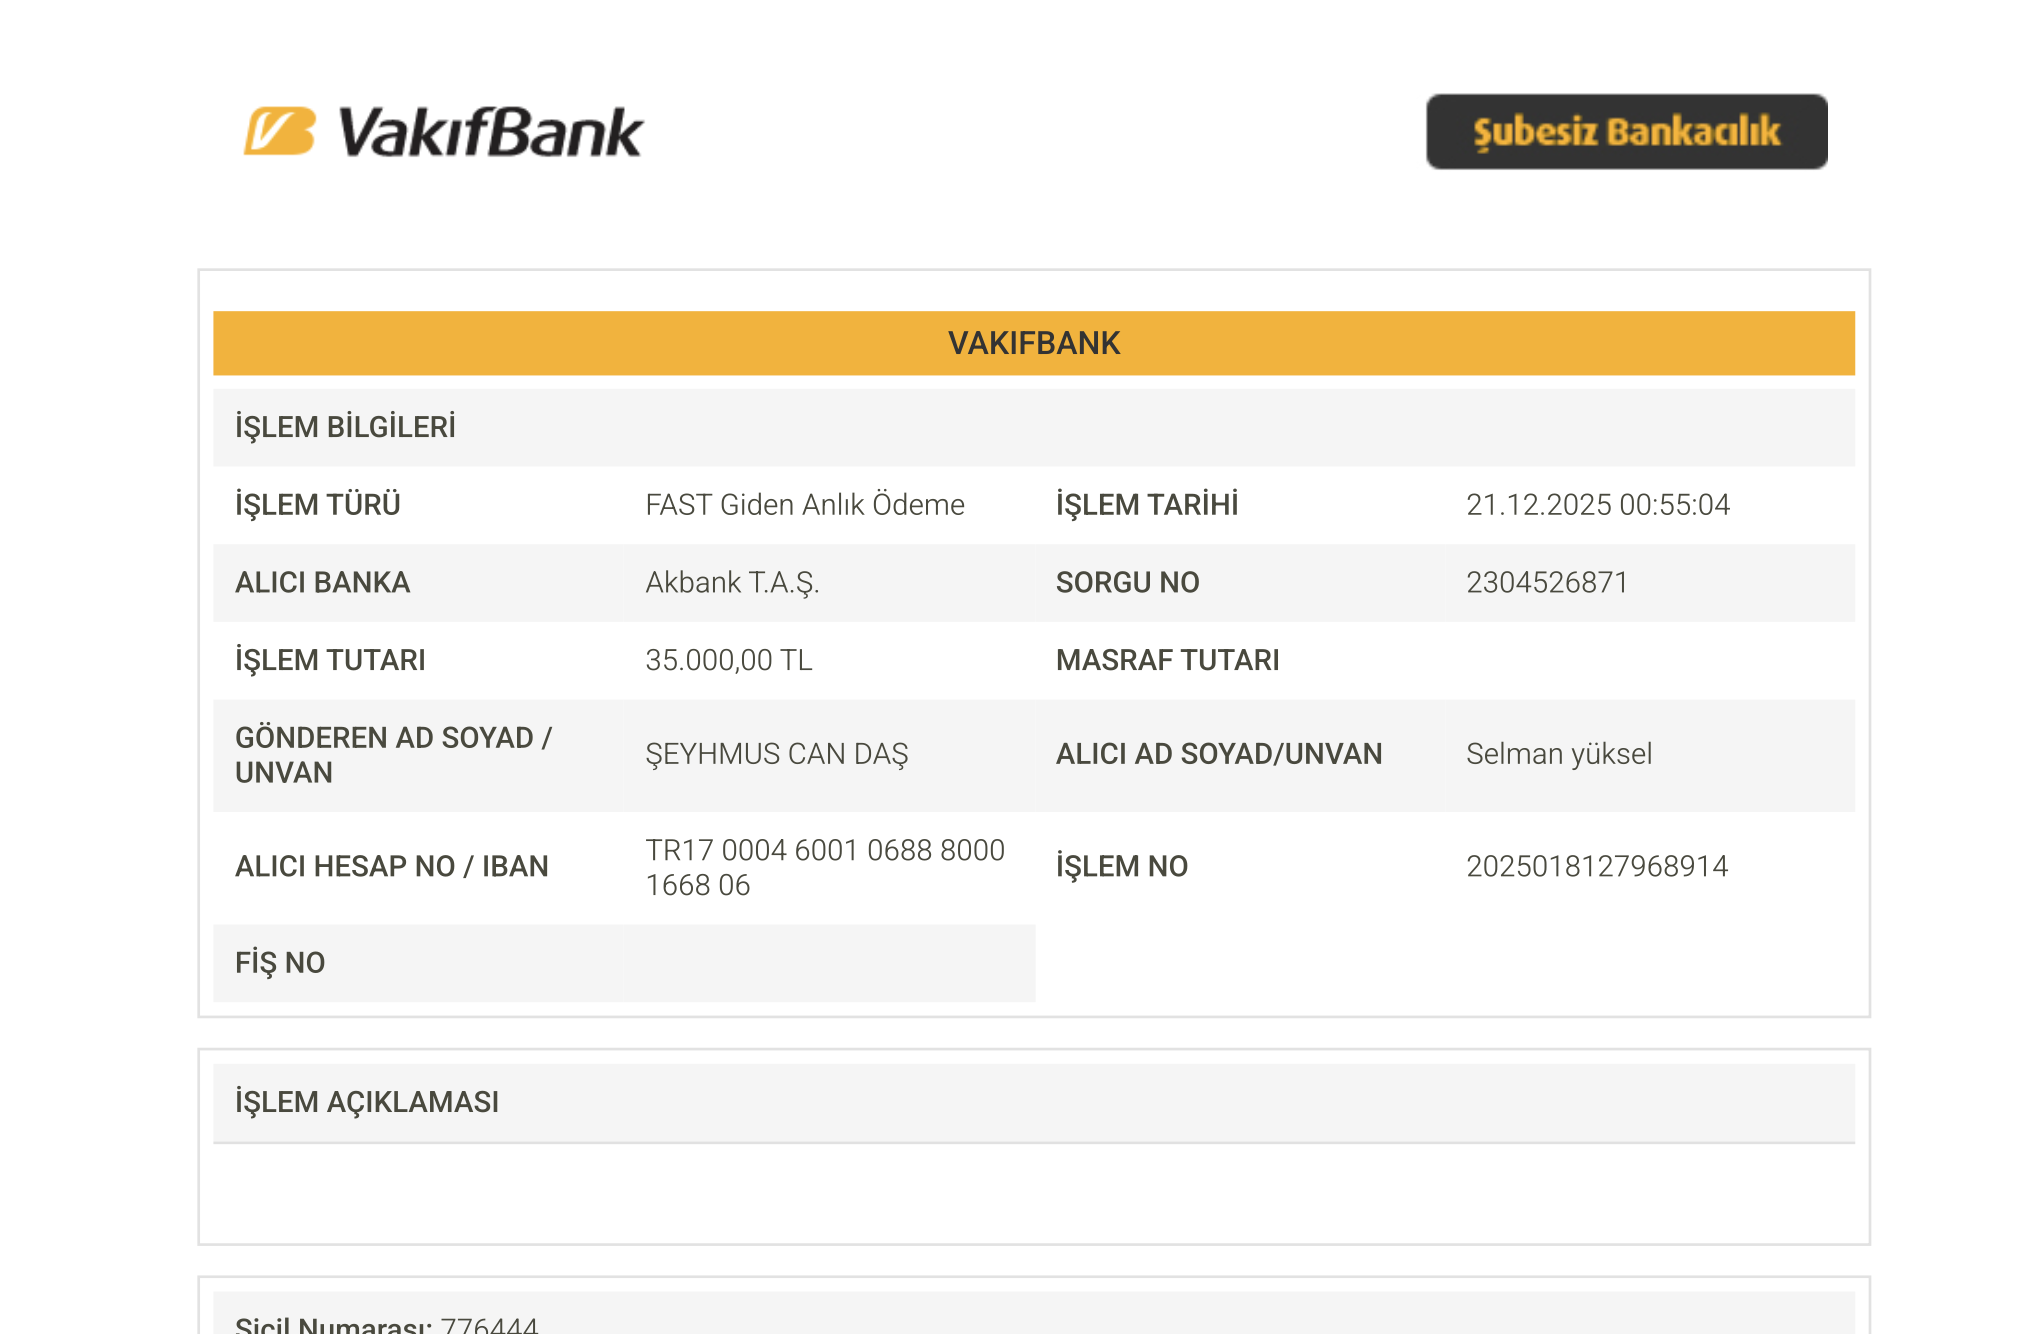Image resolution: width=2040 pixels, height=1334 pixels.
Task: Select the bank name Akbank T.A.Ş.
Action: tap(732, 583)
